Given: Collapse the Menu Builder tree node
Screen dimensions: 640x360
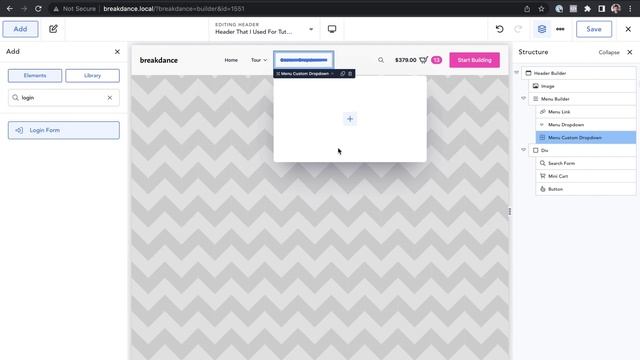Looking at the screenshot, I should pyautogui.click(x=524, y=98).
